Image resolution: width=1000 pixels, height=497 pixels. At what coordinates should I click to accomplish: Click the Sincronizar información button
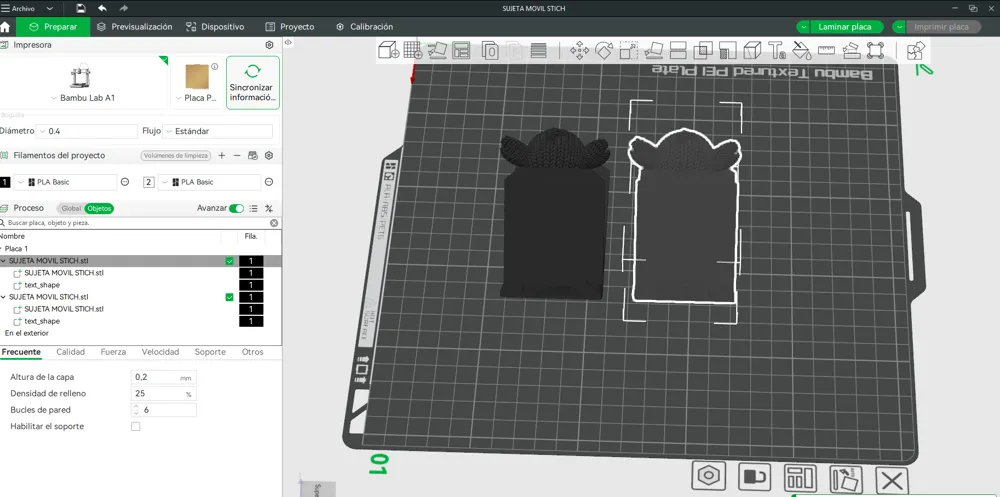pos(253,83)
